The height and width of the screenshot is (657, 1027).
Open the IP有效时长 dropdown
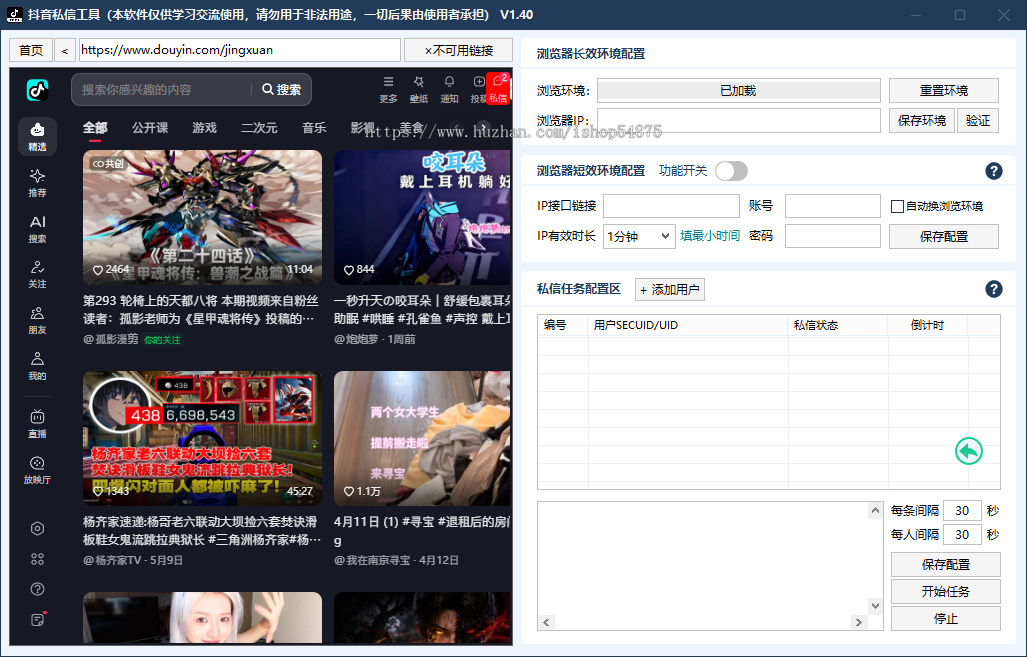pos(639,236)
